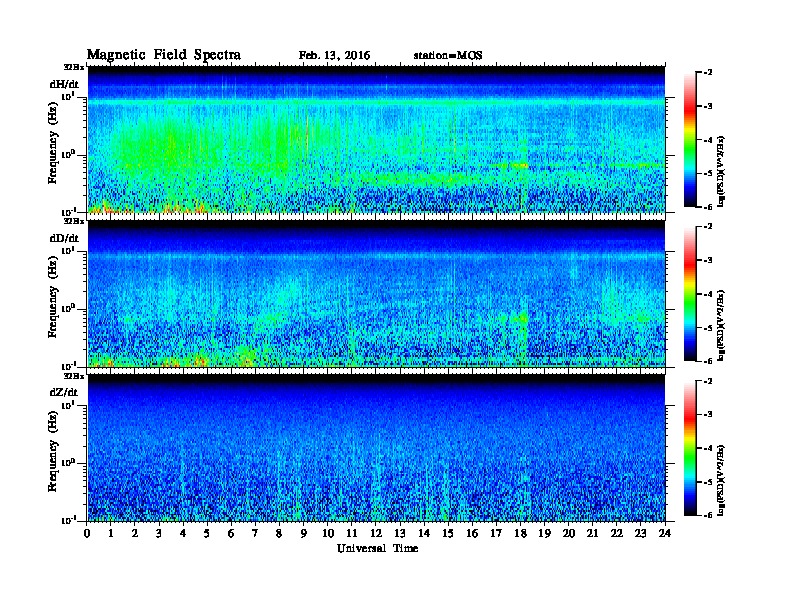Click the 10⁻¹ frequency tick of dZ/dt panel

coord(68,520)
